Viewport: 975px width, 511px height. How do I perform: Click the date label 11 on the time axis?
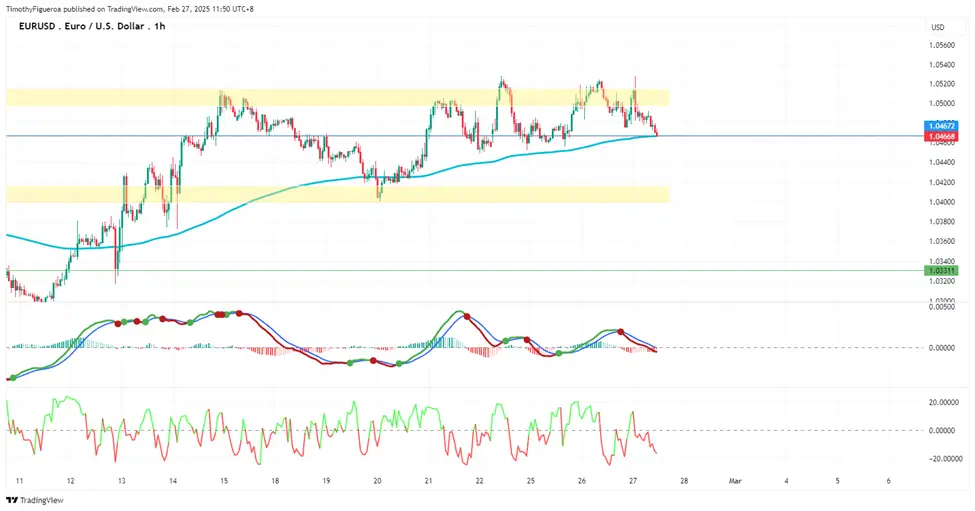19,481
